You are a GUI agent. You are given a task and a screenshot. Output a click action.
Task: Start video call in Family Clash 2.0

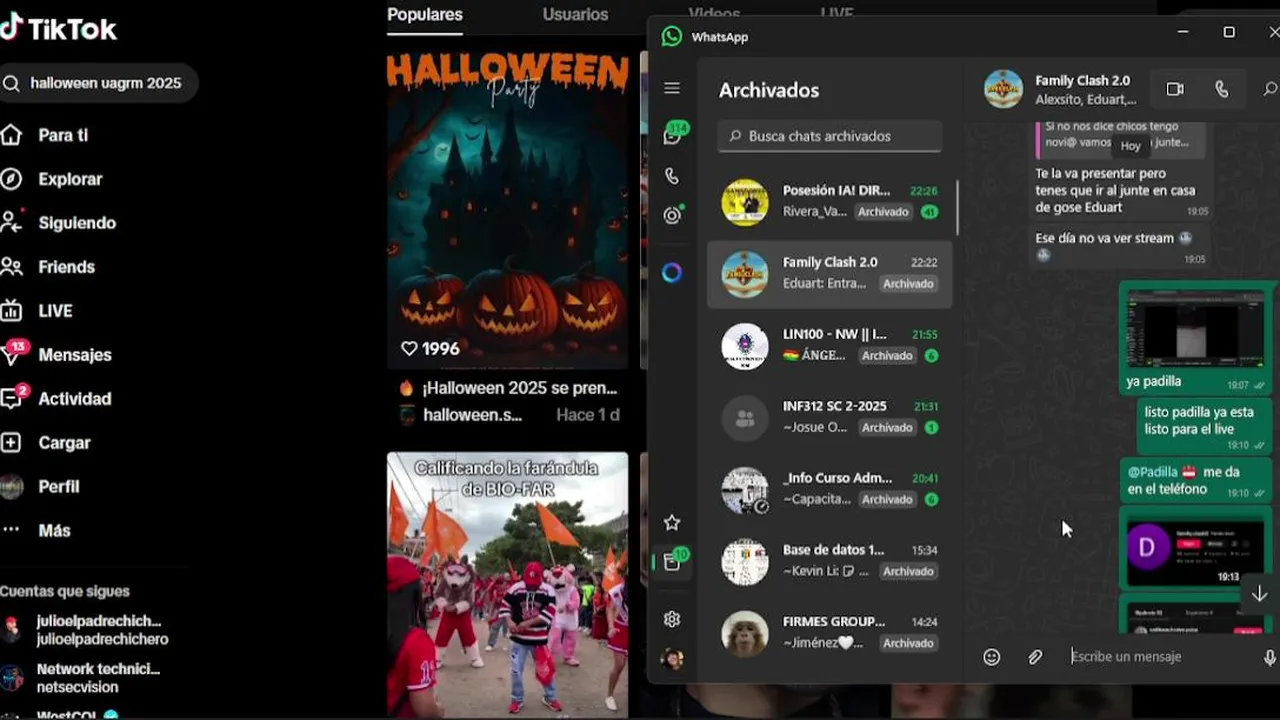pyautogui.click(x=1175, y=89)
